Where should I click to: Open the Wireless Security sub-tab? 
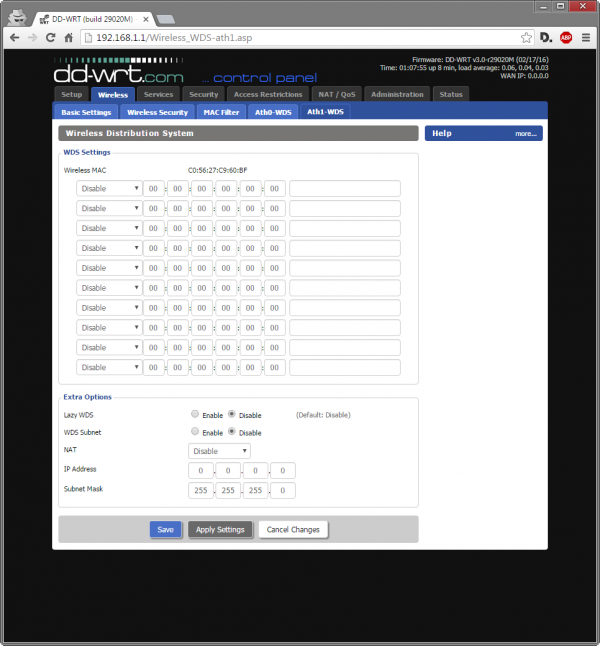coord(157,112)
